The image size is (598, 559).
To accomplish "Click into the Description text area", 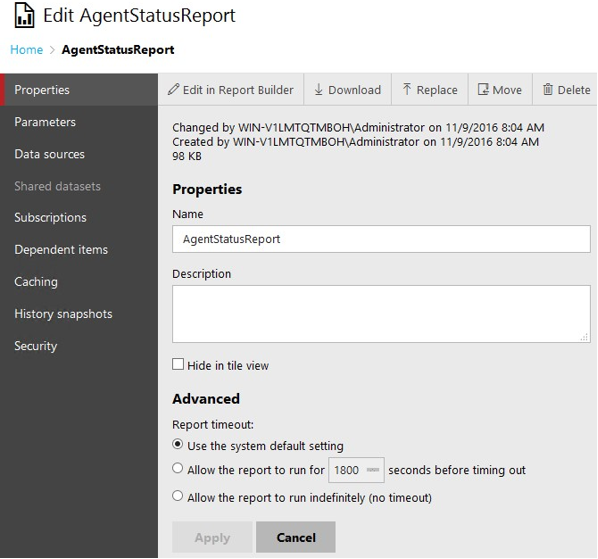I will [x=381, y=314].
